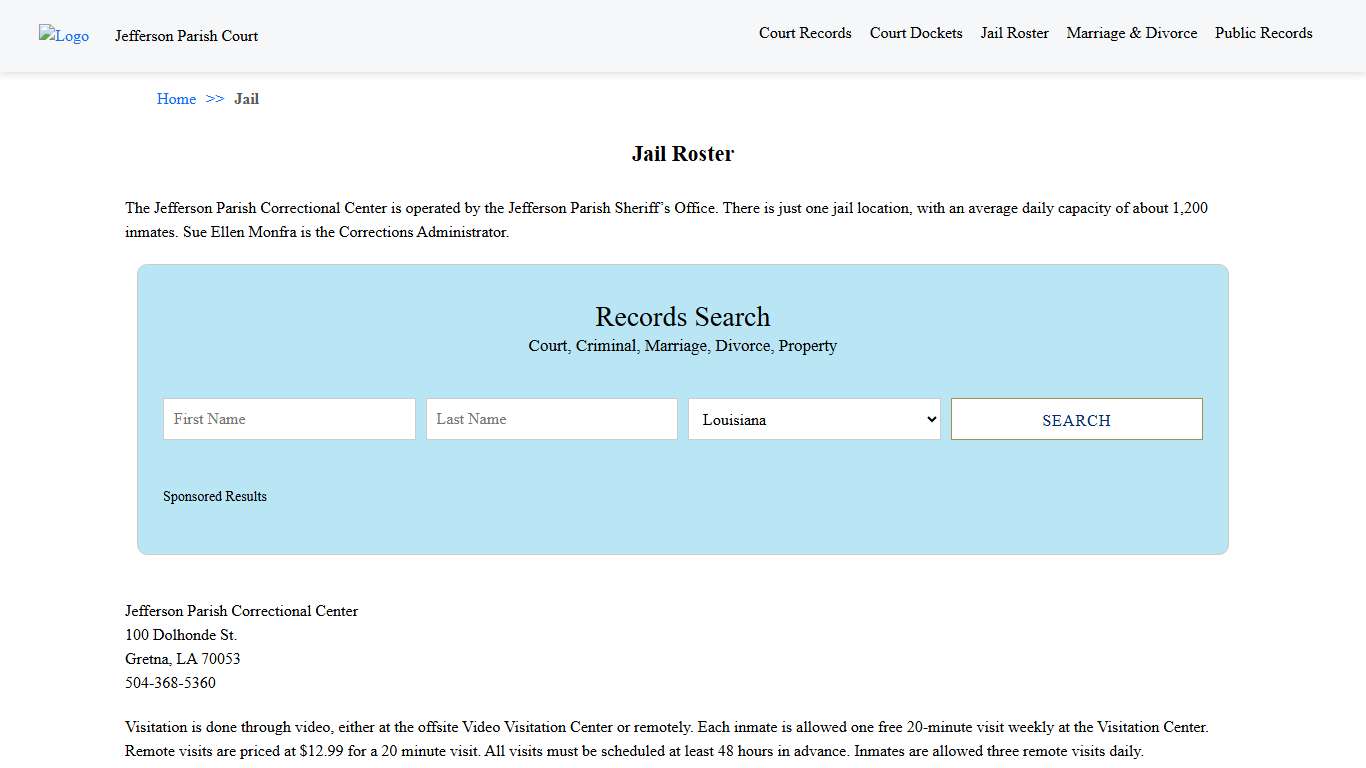Click the Jefferson Parish Court site title
Viewport: 1366px width, 768px height.
186,36
